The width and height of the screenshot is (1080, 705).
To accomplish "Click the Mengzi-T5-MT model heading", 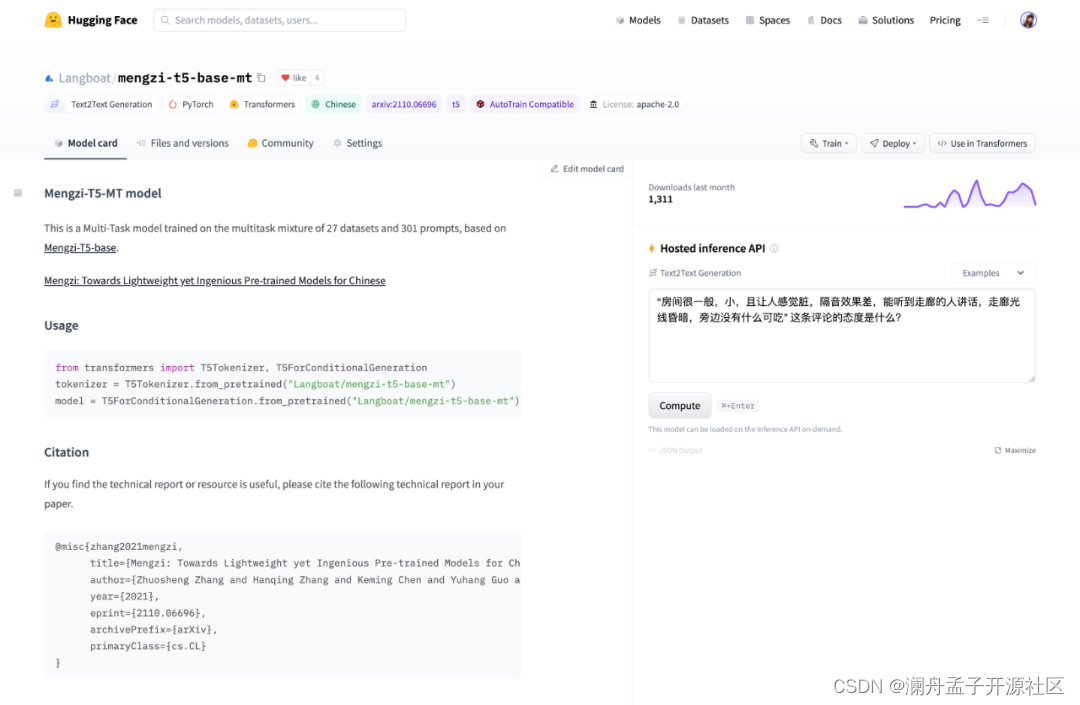I will [103, 193].
